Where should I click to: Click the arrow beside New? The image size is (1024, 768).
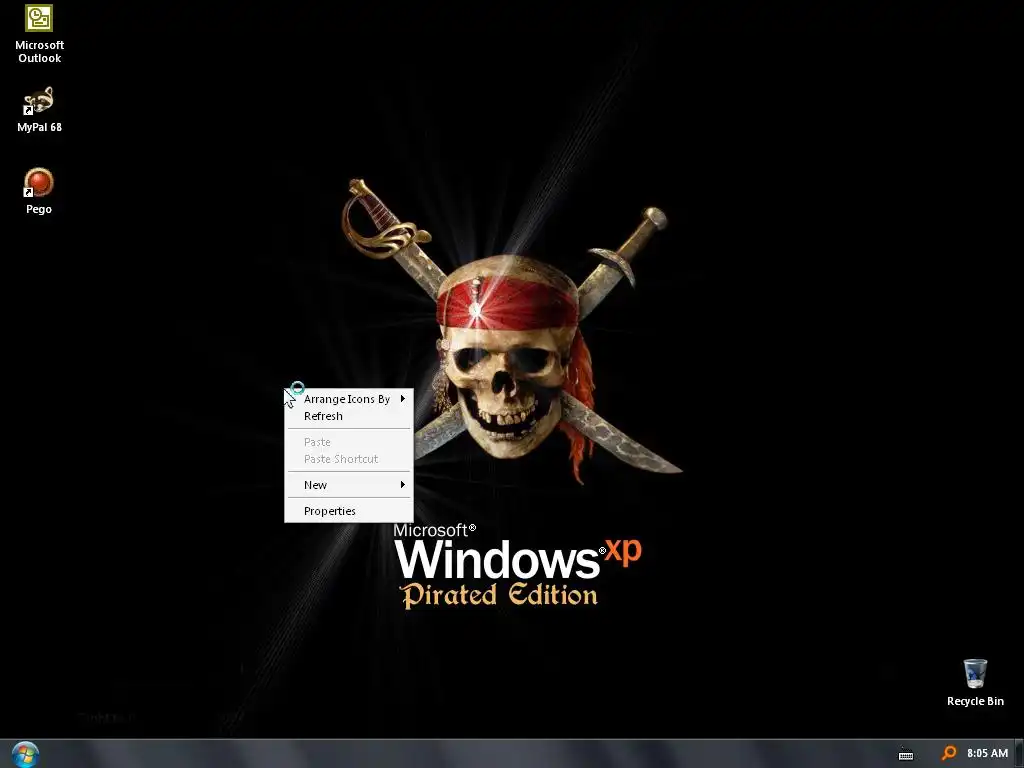[402, 485]
